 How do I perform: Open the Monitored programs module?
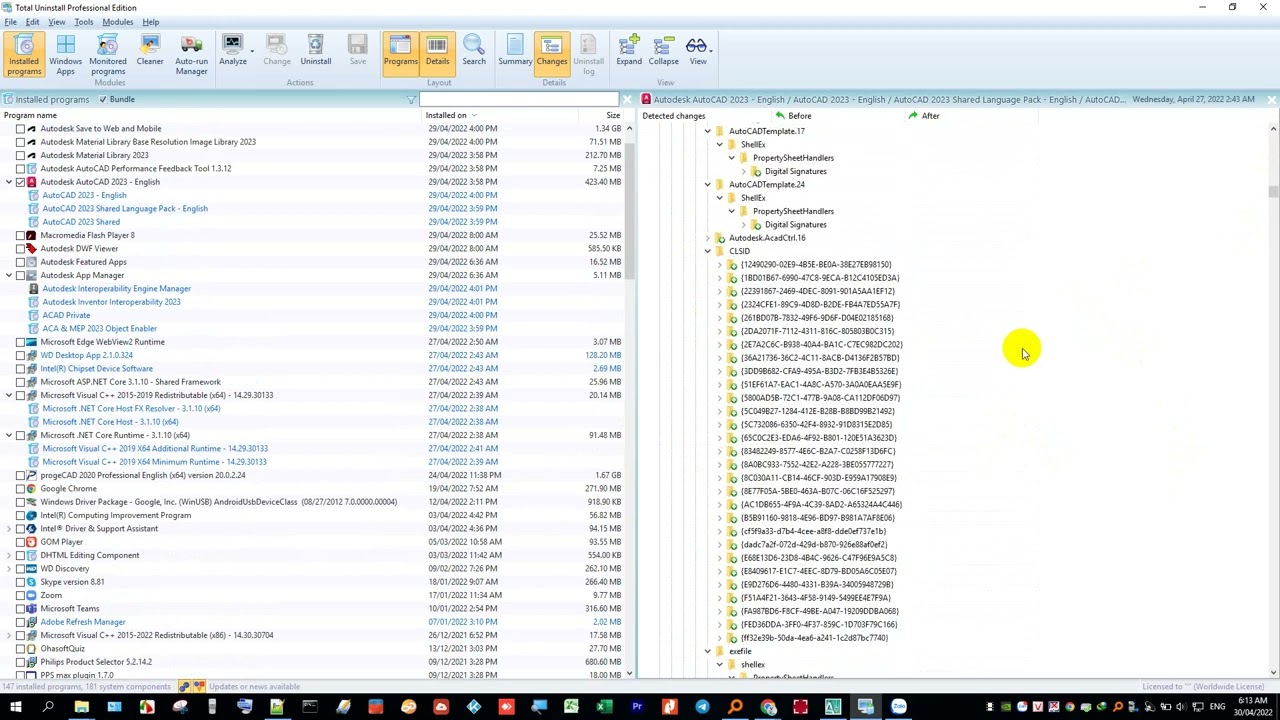click(x=108, y=54)
